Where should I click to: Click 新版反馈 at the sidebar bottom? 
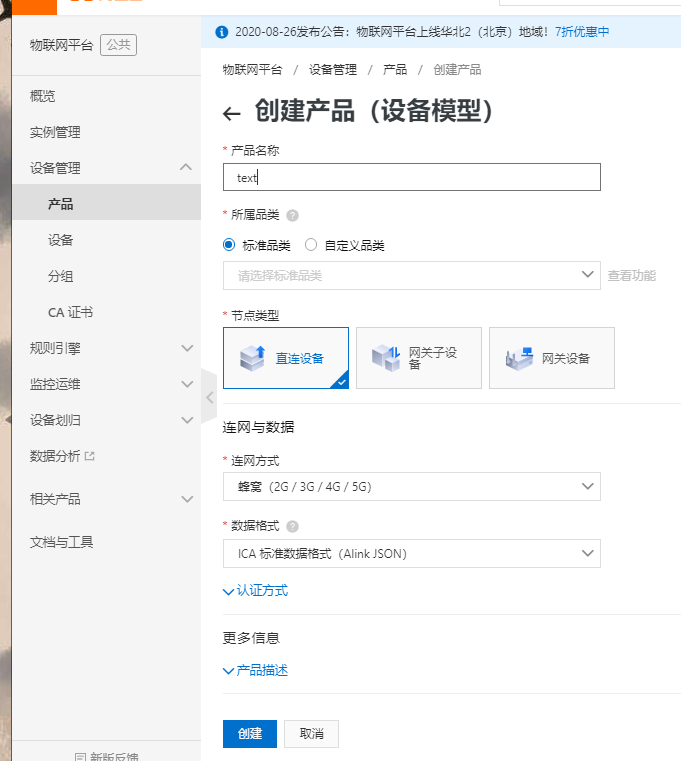[x=107, y=756]
